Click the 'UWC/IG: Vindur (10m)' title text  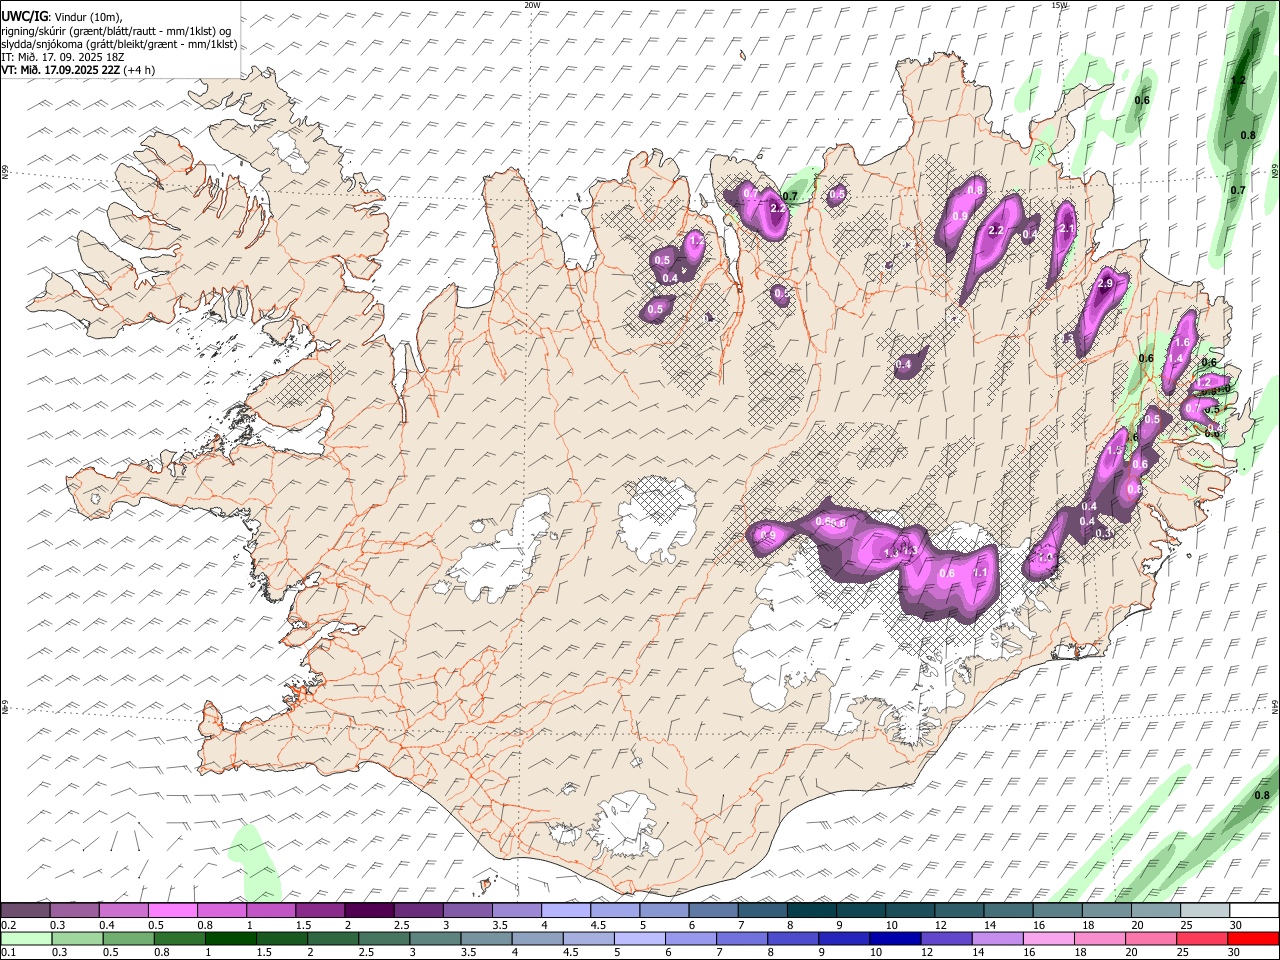(x=61, y=16)
